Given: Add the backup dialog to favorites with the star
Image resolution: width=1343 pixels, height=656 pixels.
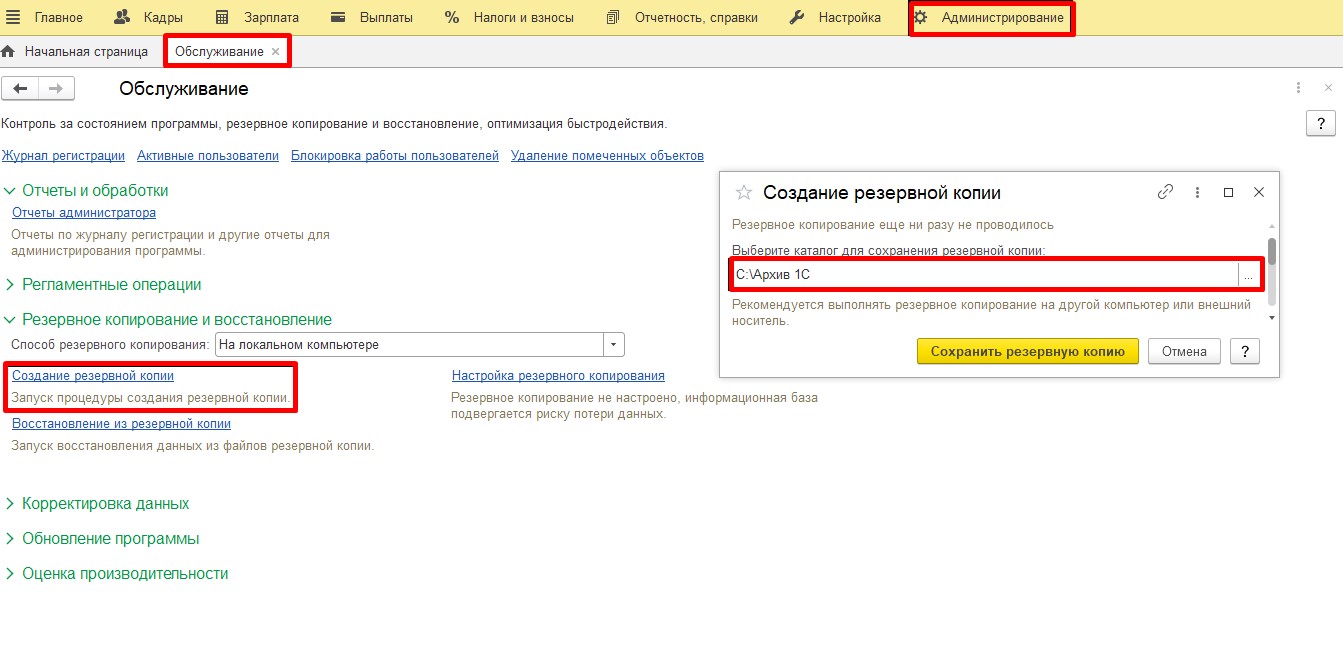Looking at the screenshot, I should 743,193.
